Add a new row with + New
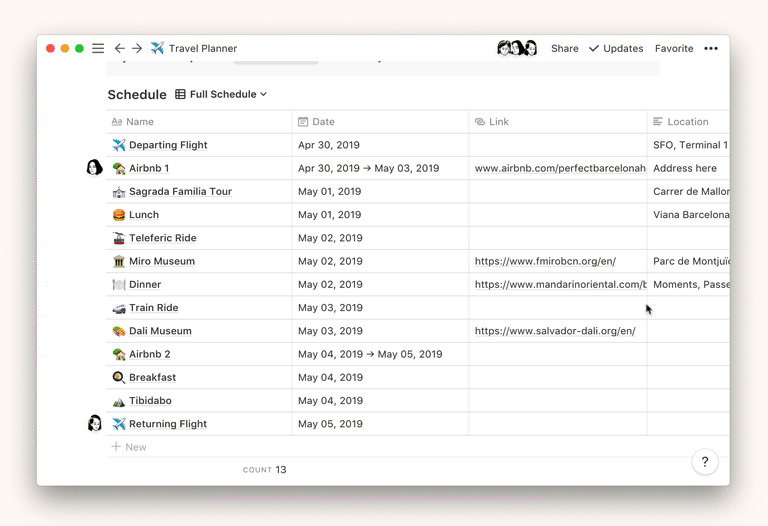Viewport: 768px width, 526px height. (129, 447)
